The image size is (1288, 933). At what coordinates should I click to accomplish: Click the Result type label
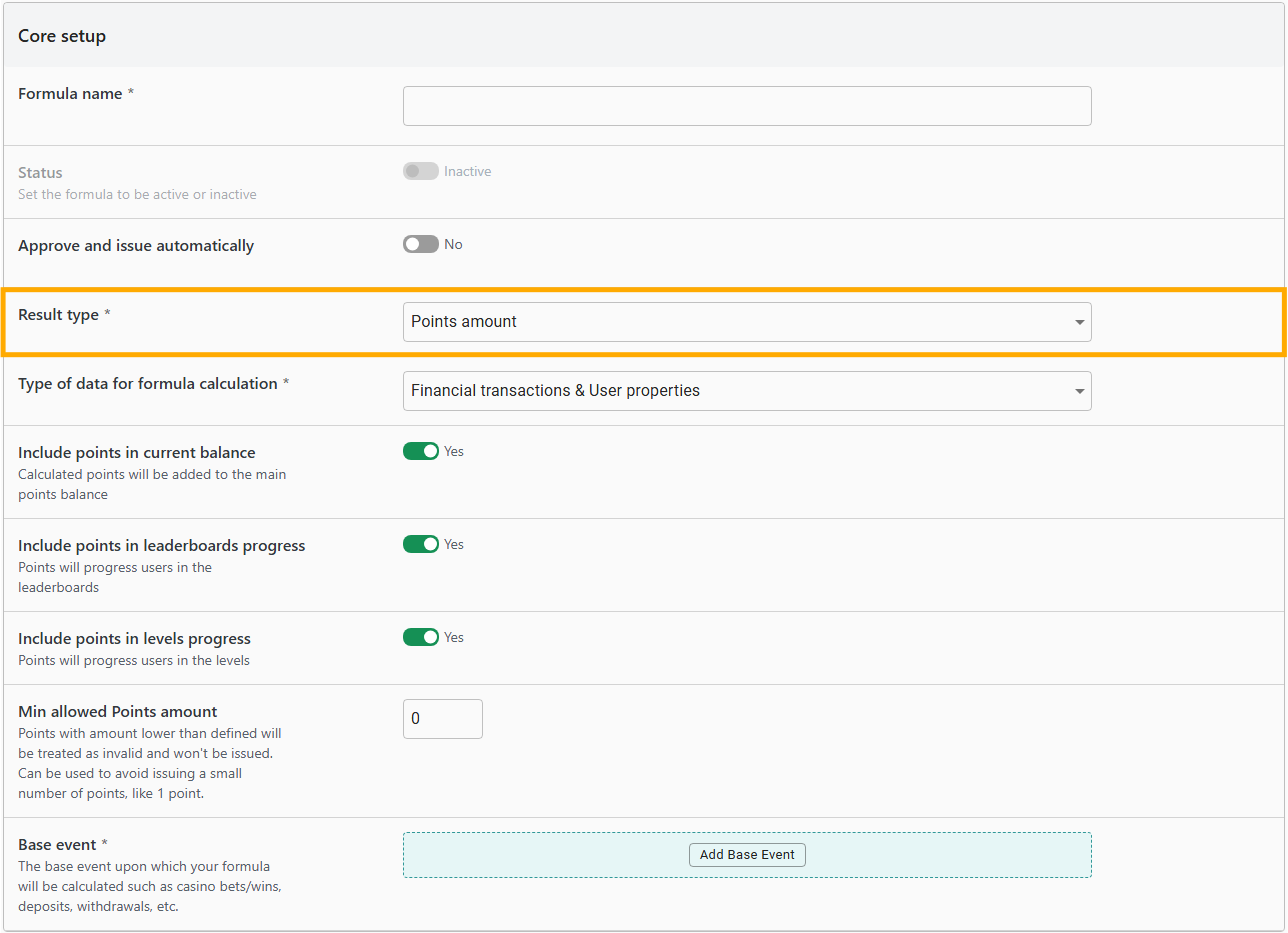coord(58,315)
